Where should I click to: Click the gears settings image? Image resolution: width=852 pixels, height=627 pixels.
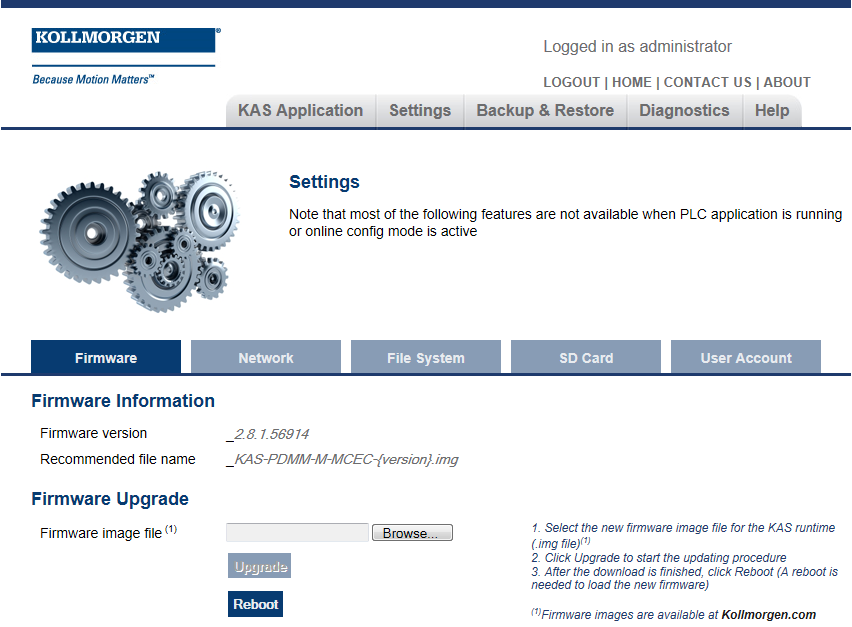coord(140,241)
